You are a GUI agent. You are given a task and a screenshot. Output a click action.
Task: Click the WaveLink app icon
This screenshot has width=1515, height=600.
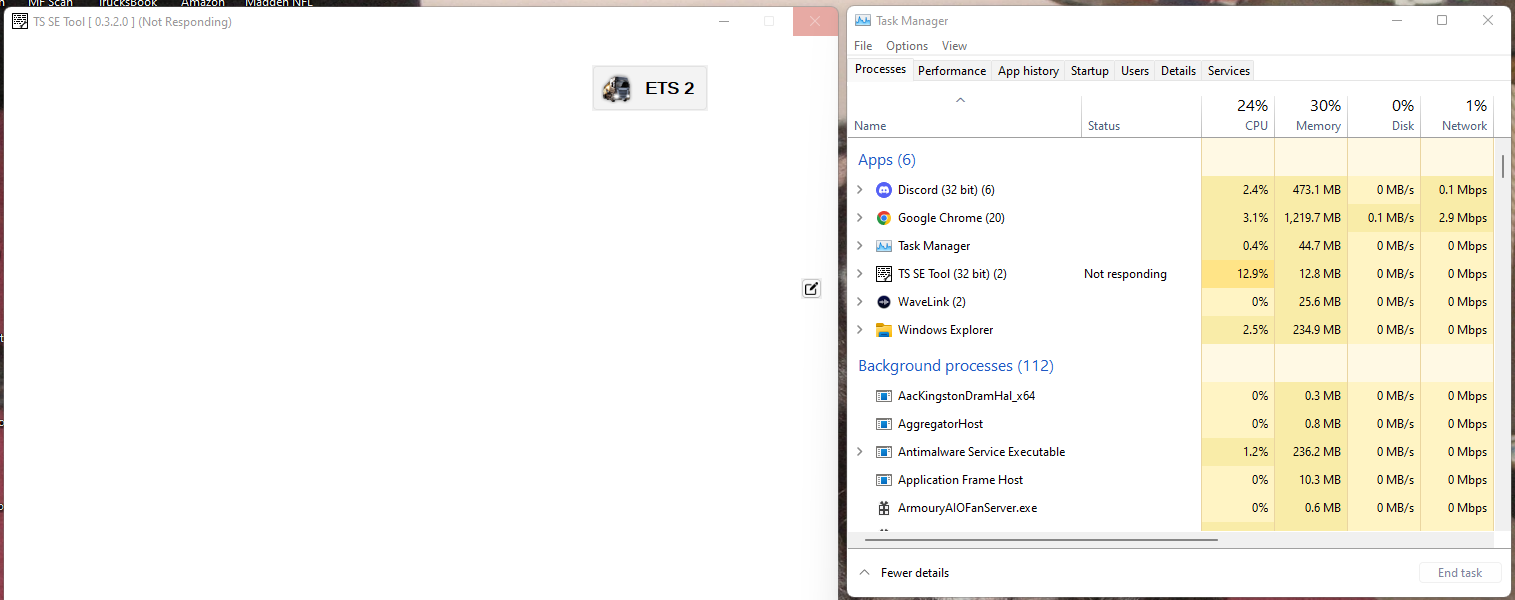(883, 301)
